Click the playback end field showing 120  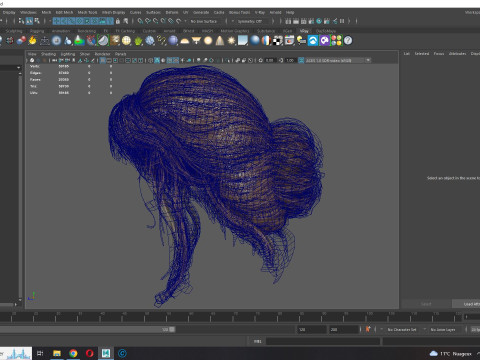tap(312, 329)
